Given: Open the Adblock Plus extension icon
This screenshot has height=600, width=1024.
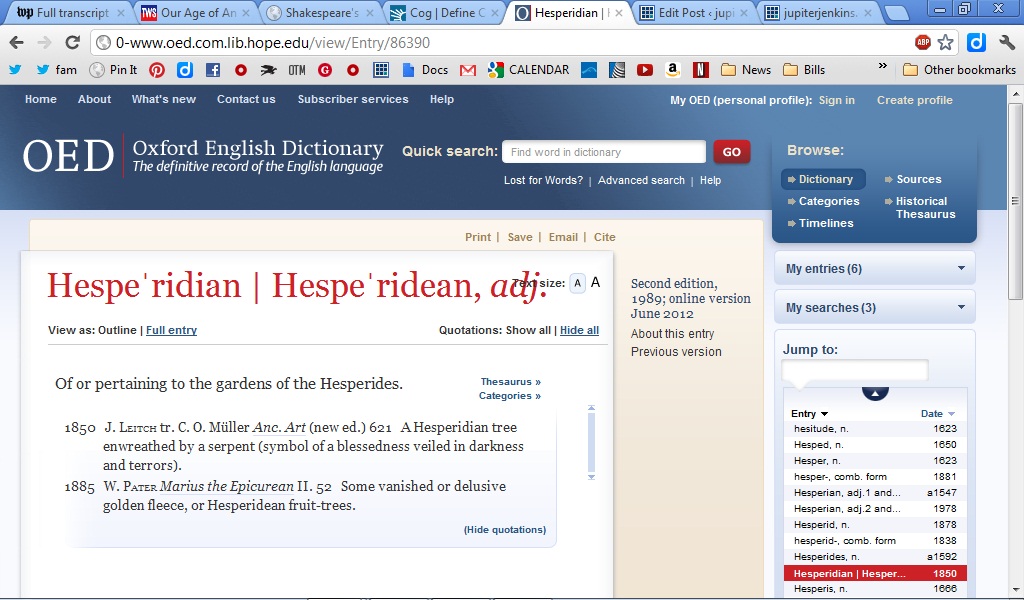Looking at the screenshot, I should tap(923, 43).
